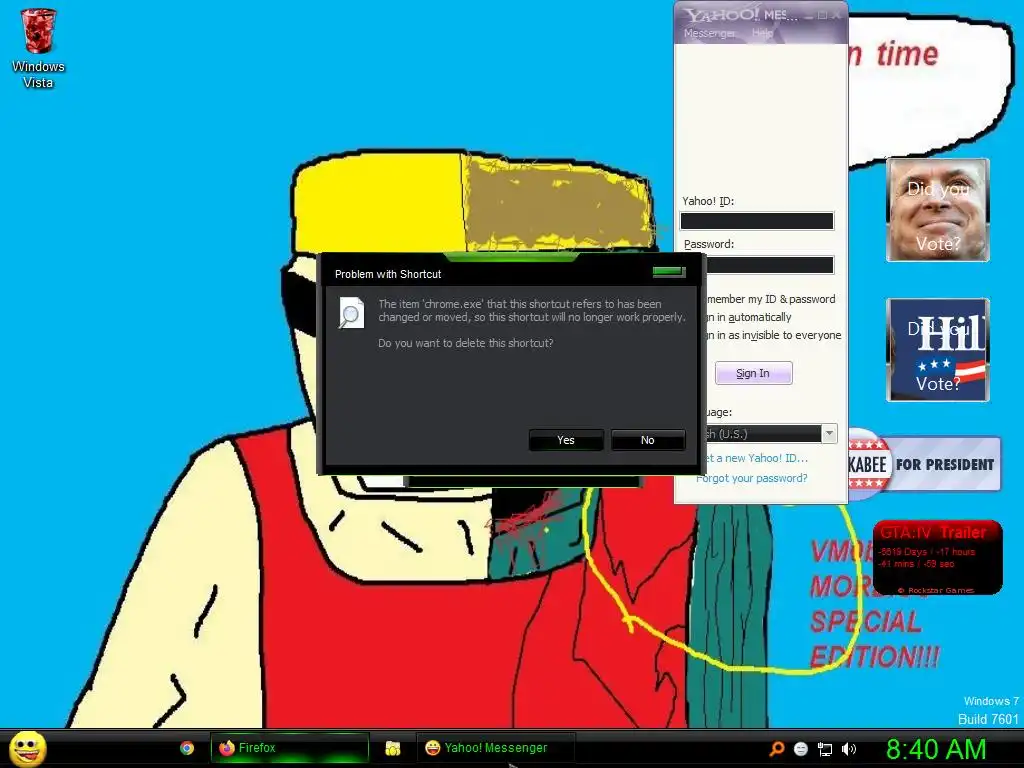Click the McCain Did you Vote gadget
Viewport: 1024px width, 768px height.
pos(938,210)
